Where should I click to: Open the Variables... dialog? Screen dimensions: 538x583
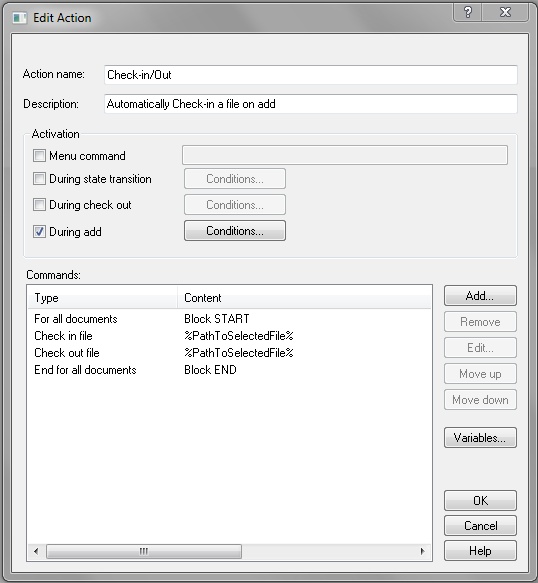tap(480, 438)
